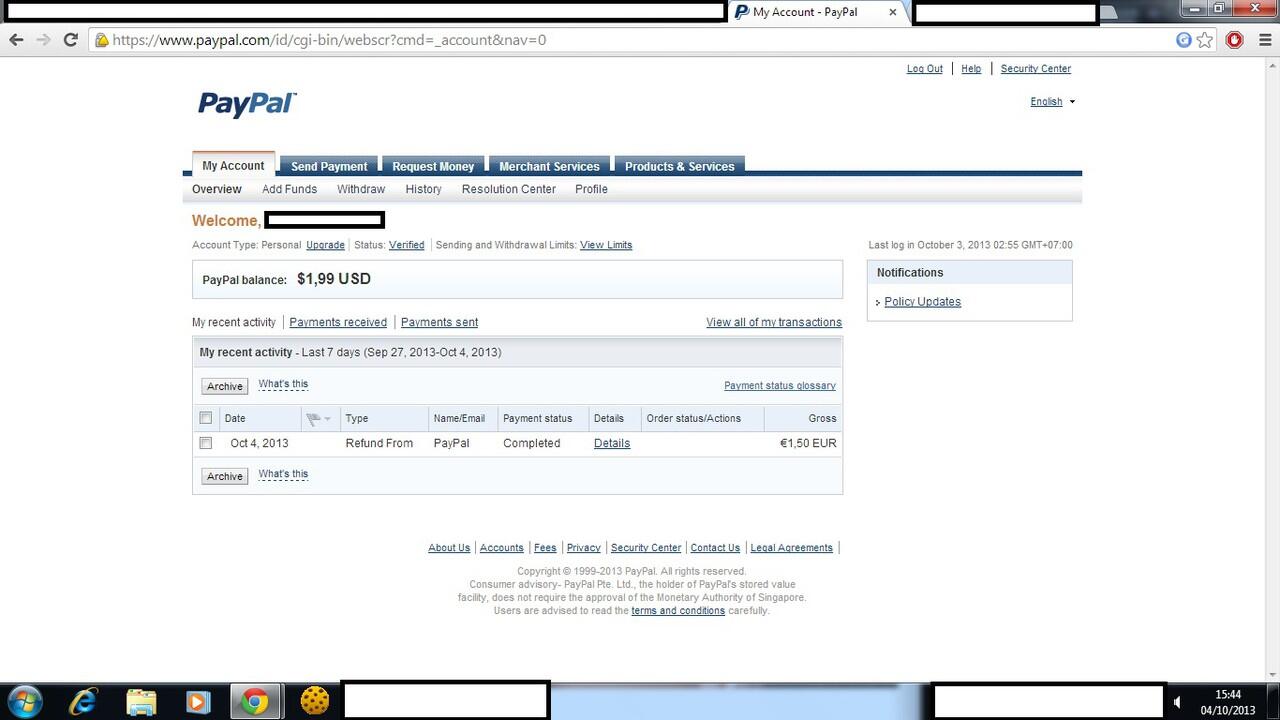Image resolution: width=1280 pixels, height=720 pixels.
Task: Open Products & Services tab
Action: [680, 166]
